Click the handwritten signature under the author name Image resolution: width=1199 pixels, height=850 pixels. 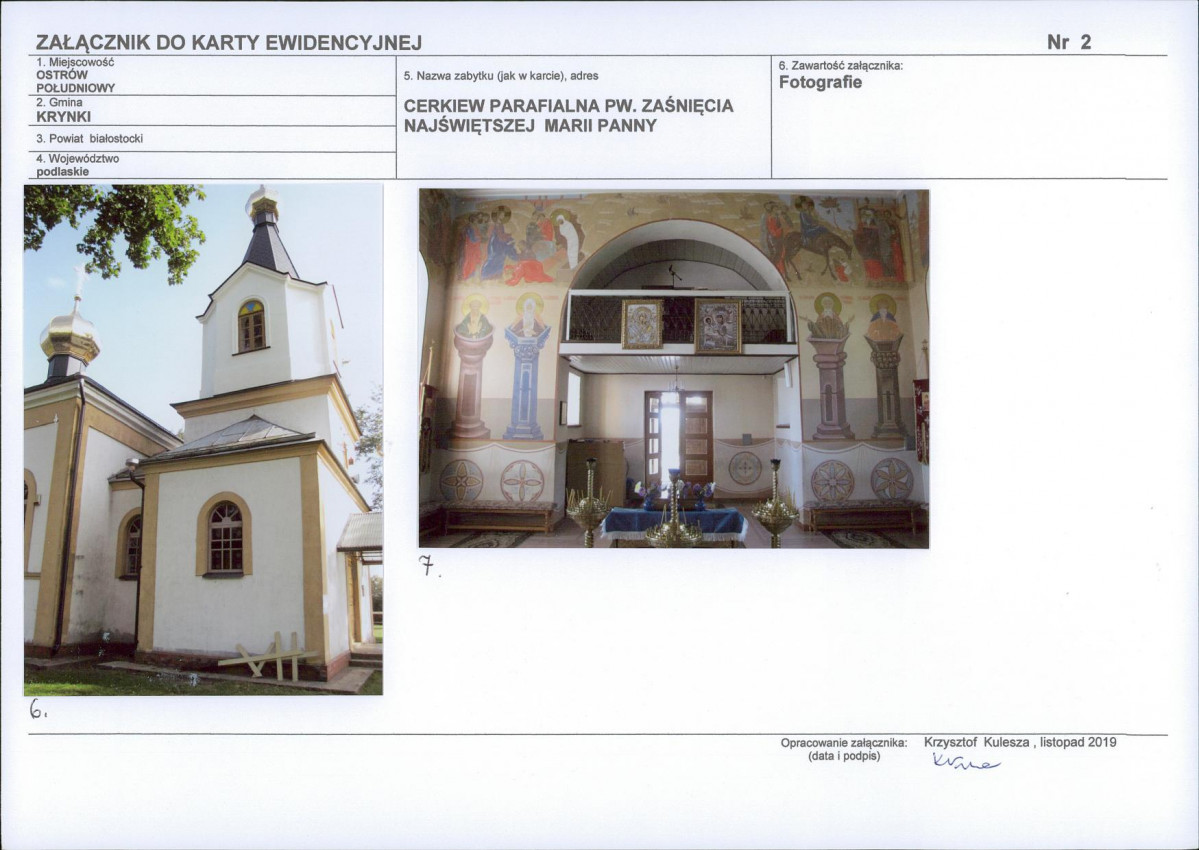pyautogui.click(x=966, y=761)
